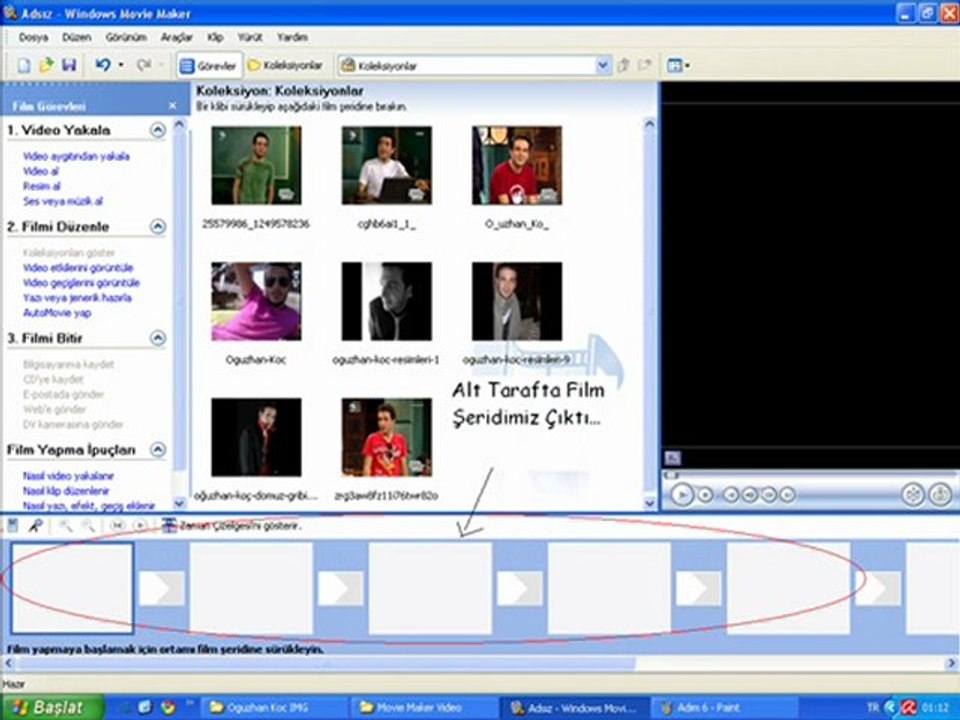Open the Nasıl video yakalanır tip
This screenshot has width=960, height=720.
[x=68, y=476]
